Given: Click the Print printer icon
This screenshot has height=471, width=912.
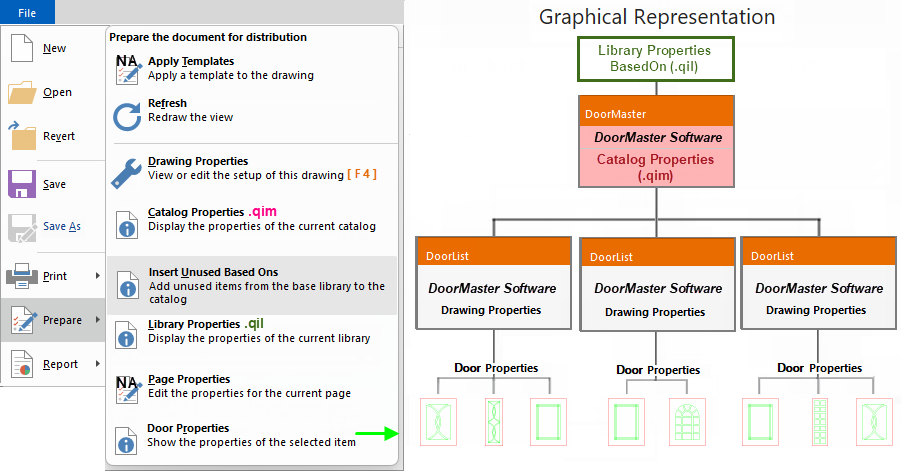Looking at the screenshot, I should (x=22, y=276).
